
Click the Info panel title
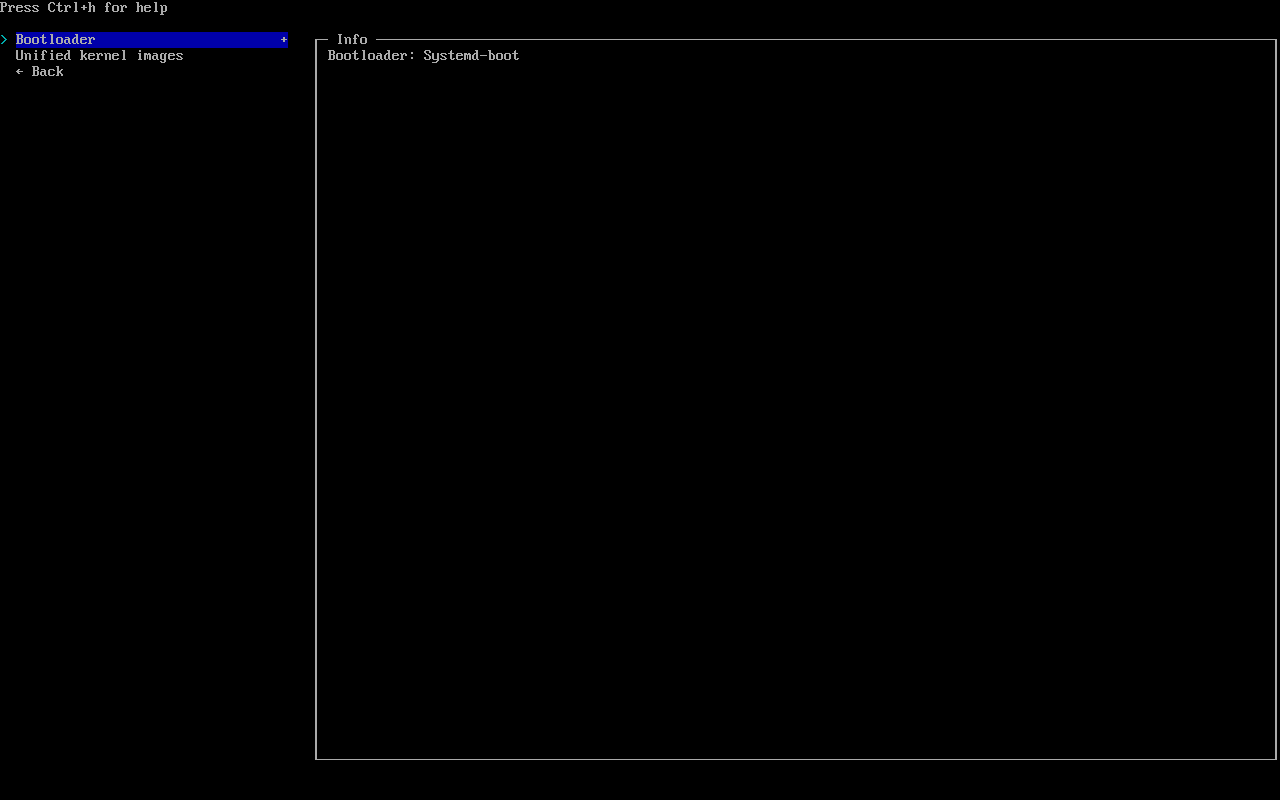(352, 40)
